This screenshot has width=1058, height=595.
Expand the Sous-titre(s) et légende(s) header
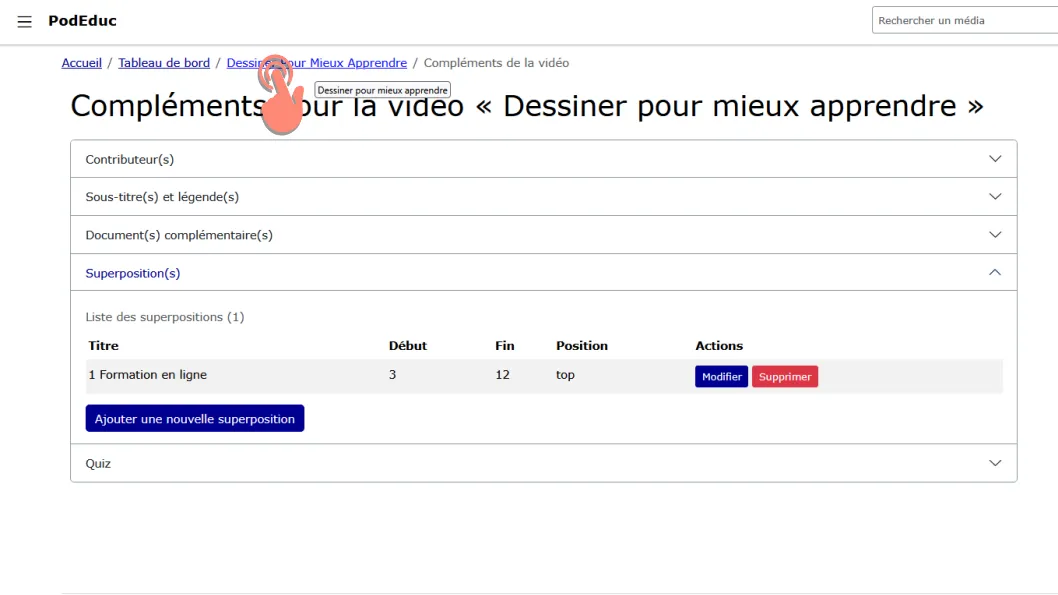[x=544, y=197]
